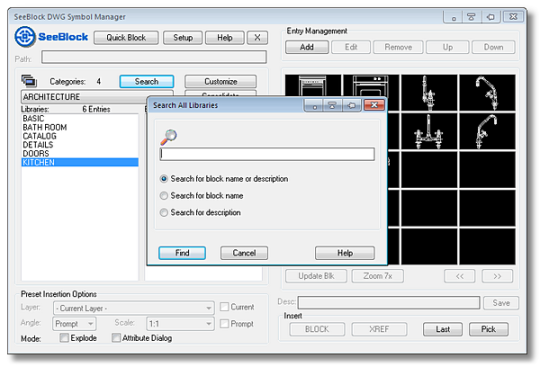Image resolution: width=540 pixels, height=367 pixels.
Task: Click the Search button next to Categories
Action: [x=147, y=82]
